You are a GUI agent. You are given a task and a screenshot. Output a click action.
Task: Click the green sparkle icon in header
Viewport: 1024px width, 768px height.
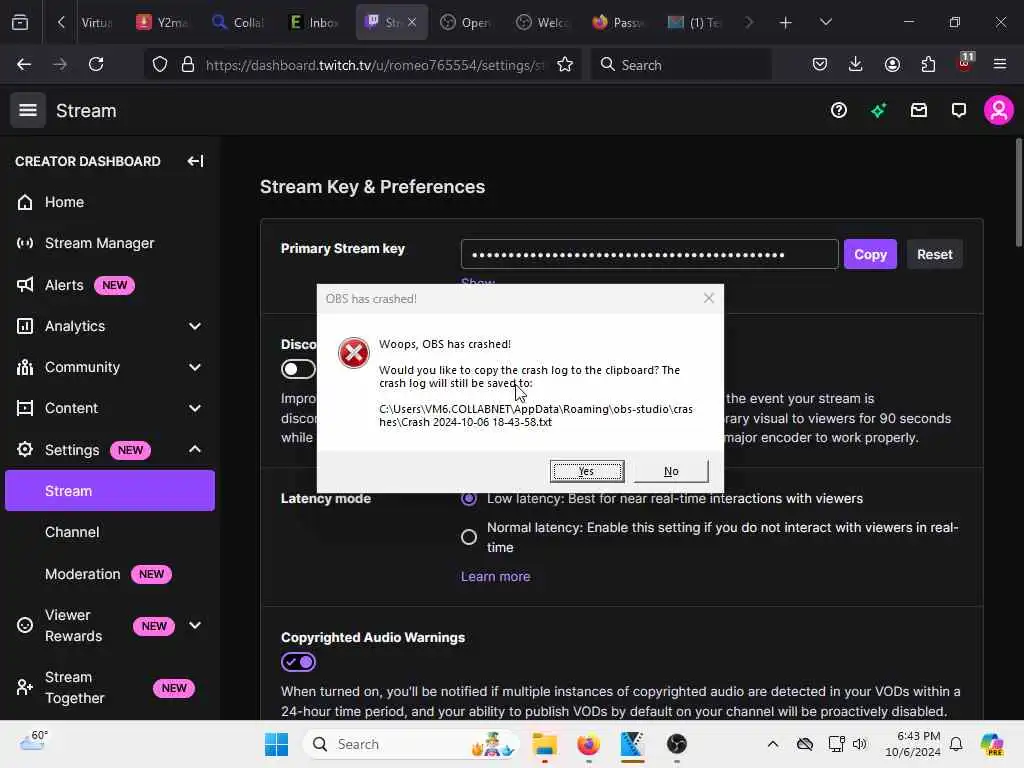coord(878,110)
